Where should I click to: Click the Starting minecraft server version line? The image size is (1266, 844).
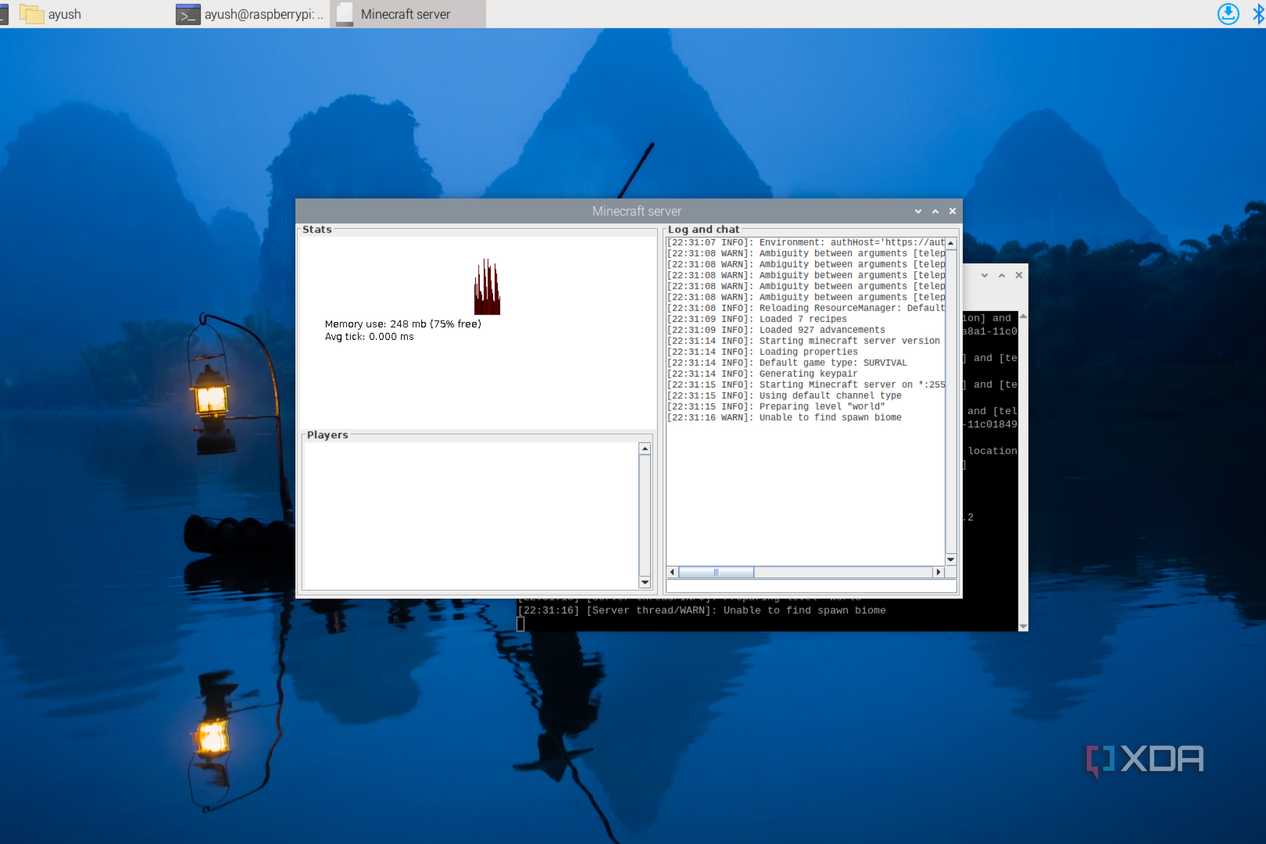point(804,341)
